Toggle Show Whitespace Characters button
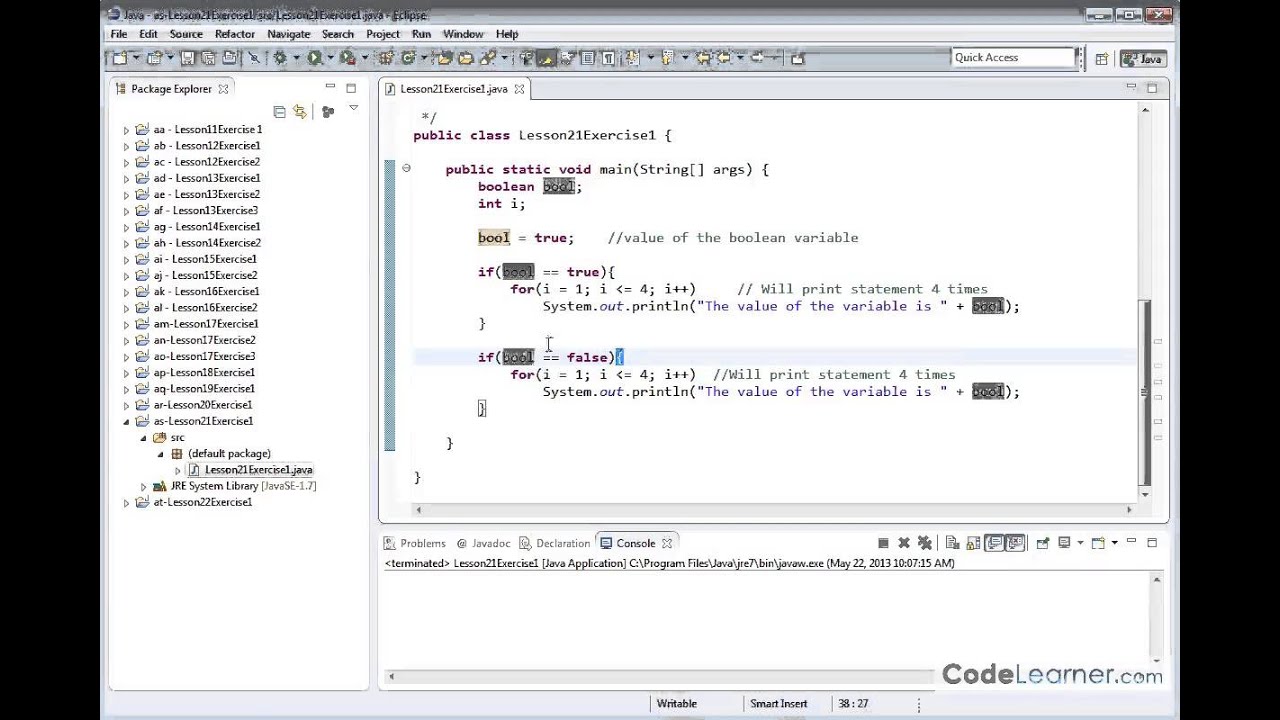Image resolution: width=1280 pixels, height=720 pixels. [608, 58]
